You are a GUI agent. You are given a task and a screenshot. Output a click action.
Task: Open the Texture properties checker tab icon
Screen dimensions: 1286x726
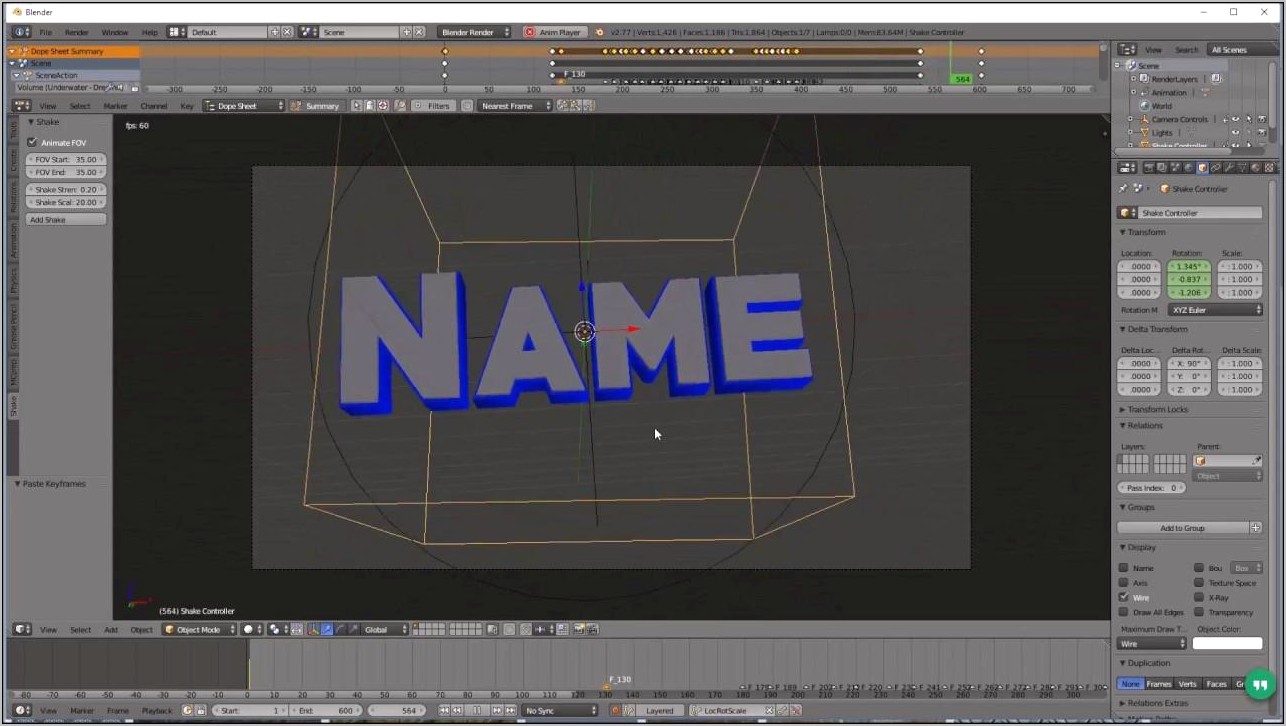click(1269, 167)
